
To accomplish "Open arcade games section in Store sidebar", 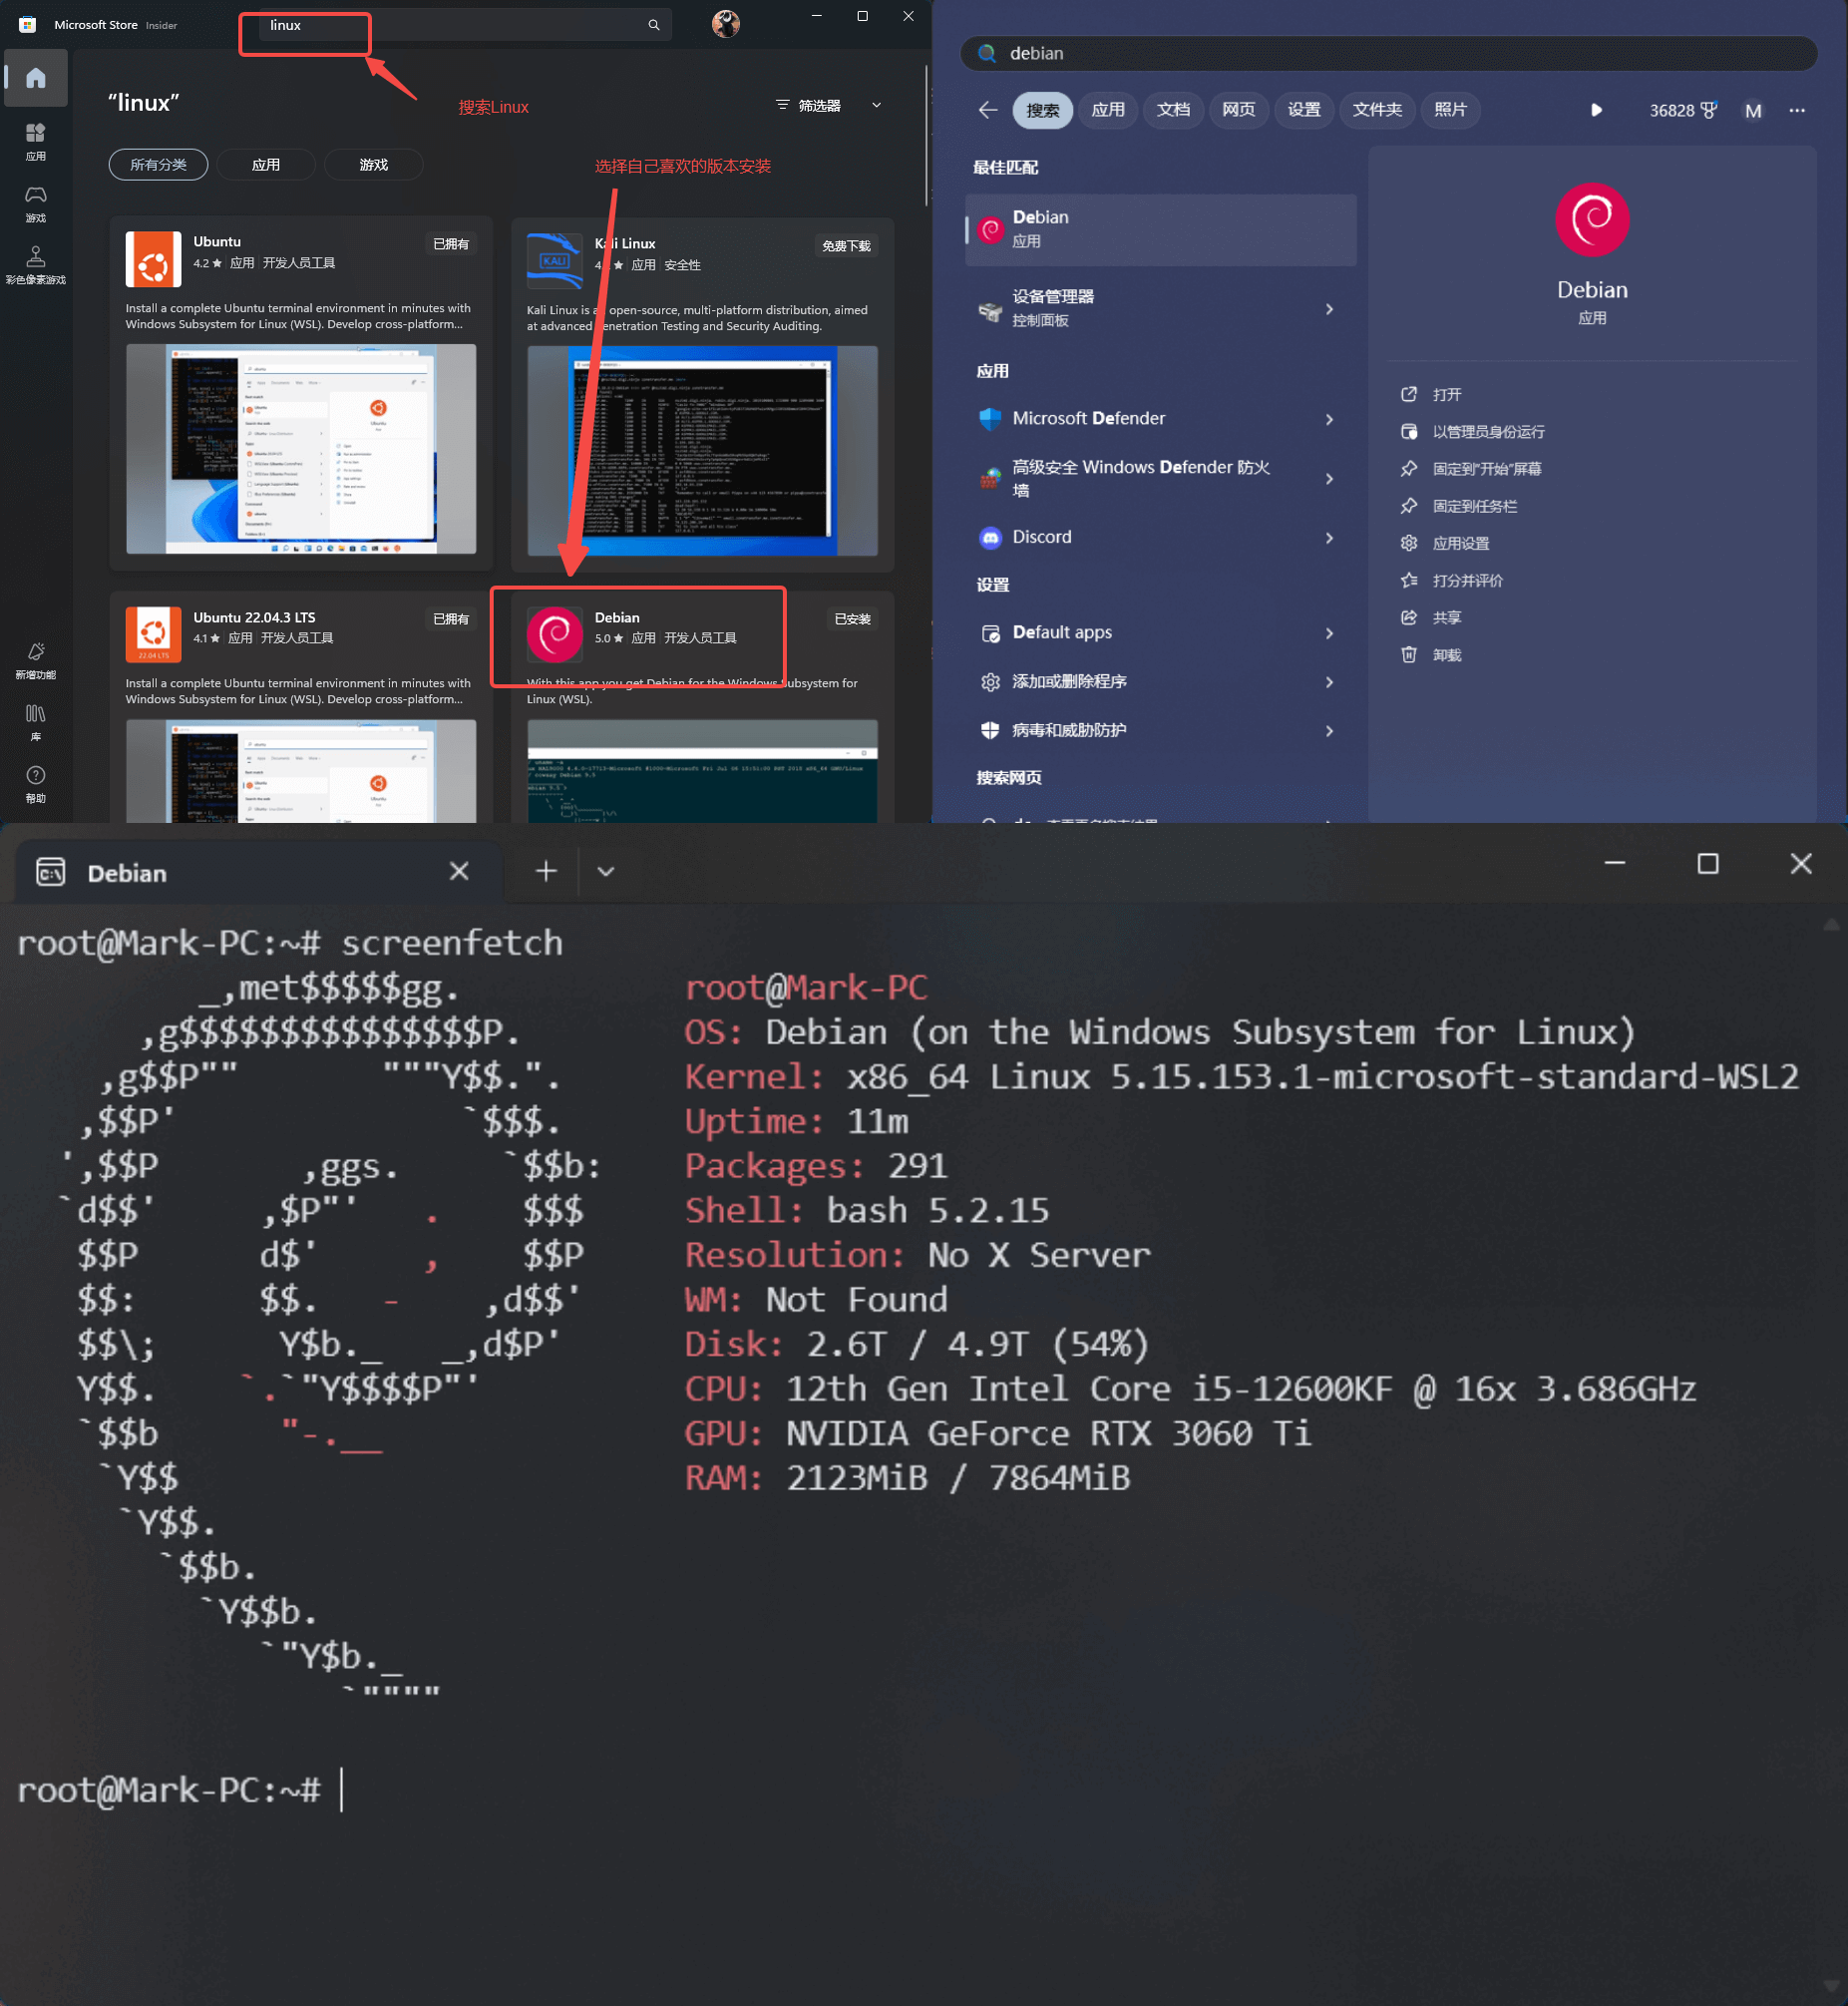I will coord(36,266).
